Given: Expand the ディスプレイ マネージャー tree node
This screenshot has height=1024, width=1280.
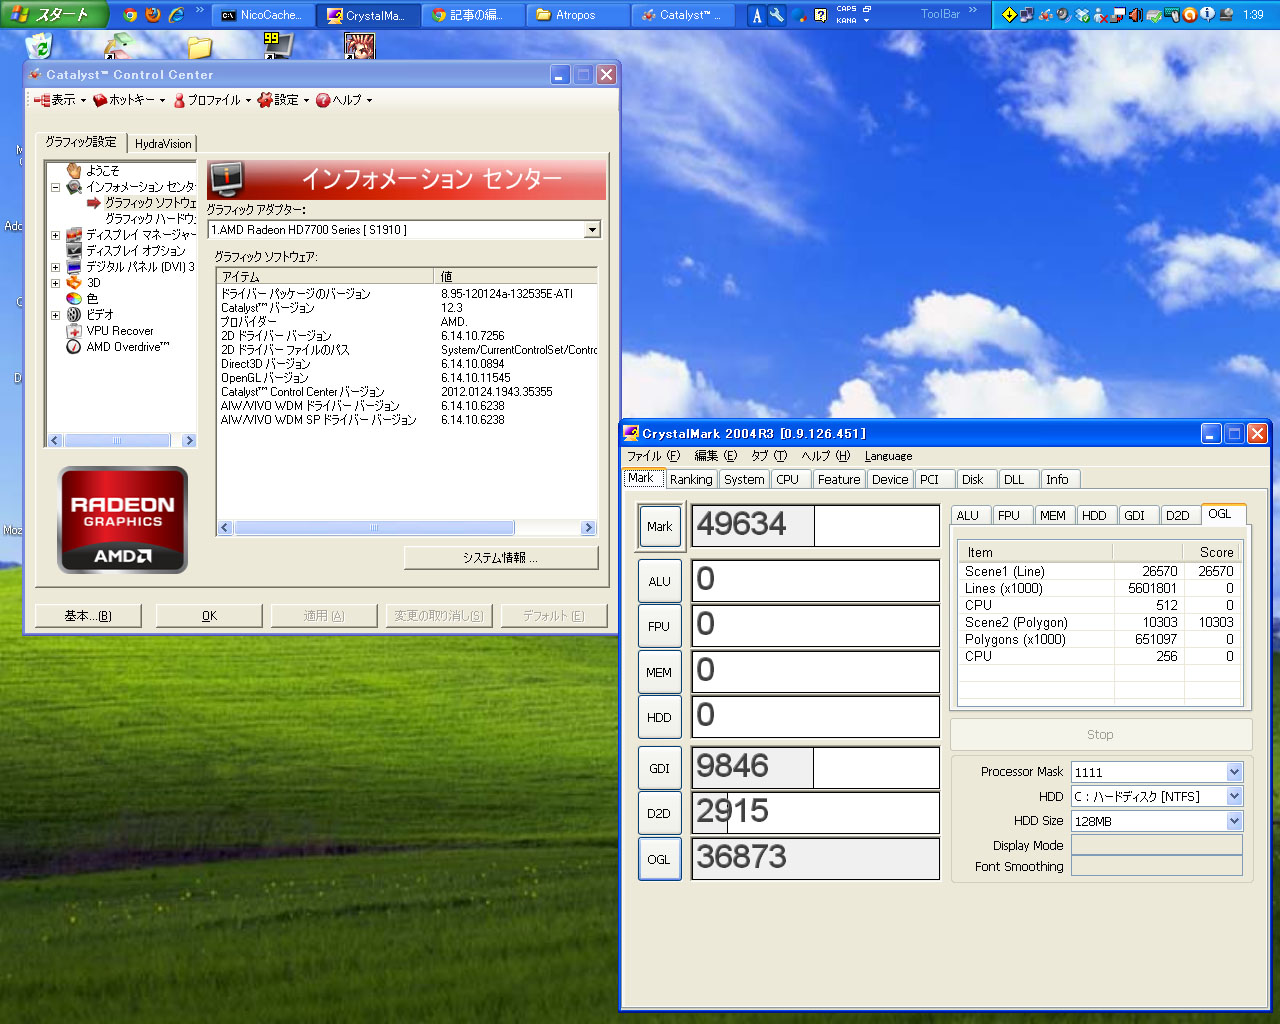Looking at the screenshot, I should pos(55,235).
